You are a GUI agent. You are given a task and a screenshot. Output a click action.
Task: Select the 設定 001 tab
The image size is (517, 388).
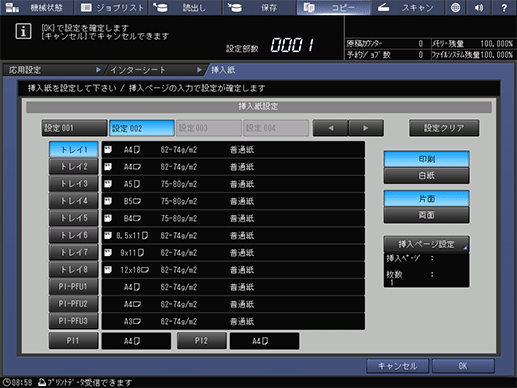[74, 128]
